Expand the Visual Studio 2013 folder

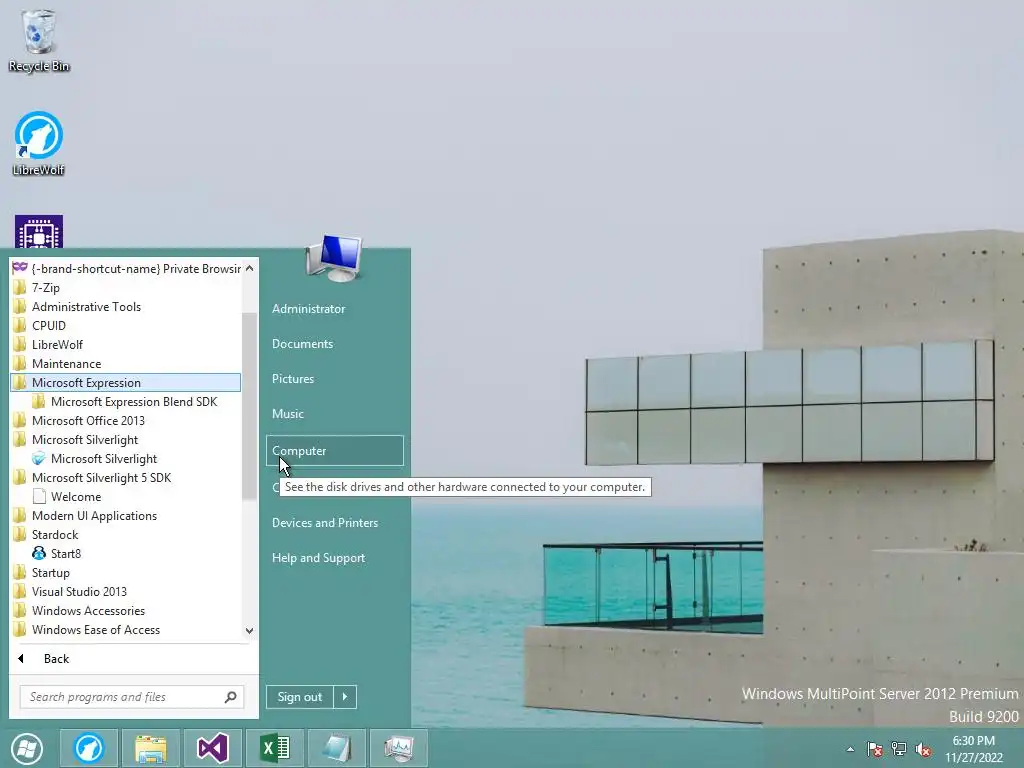click(126, 591)
